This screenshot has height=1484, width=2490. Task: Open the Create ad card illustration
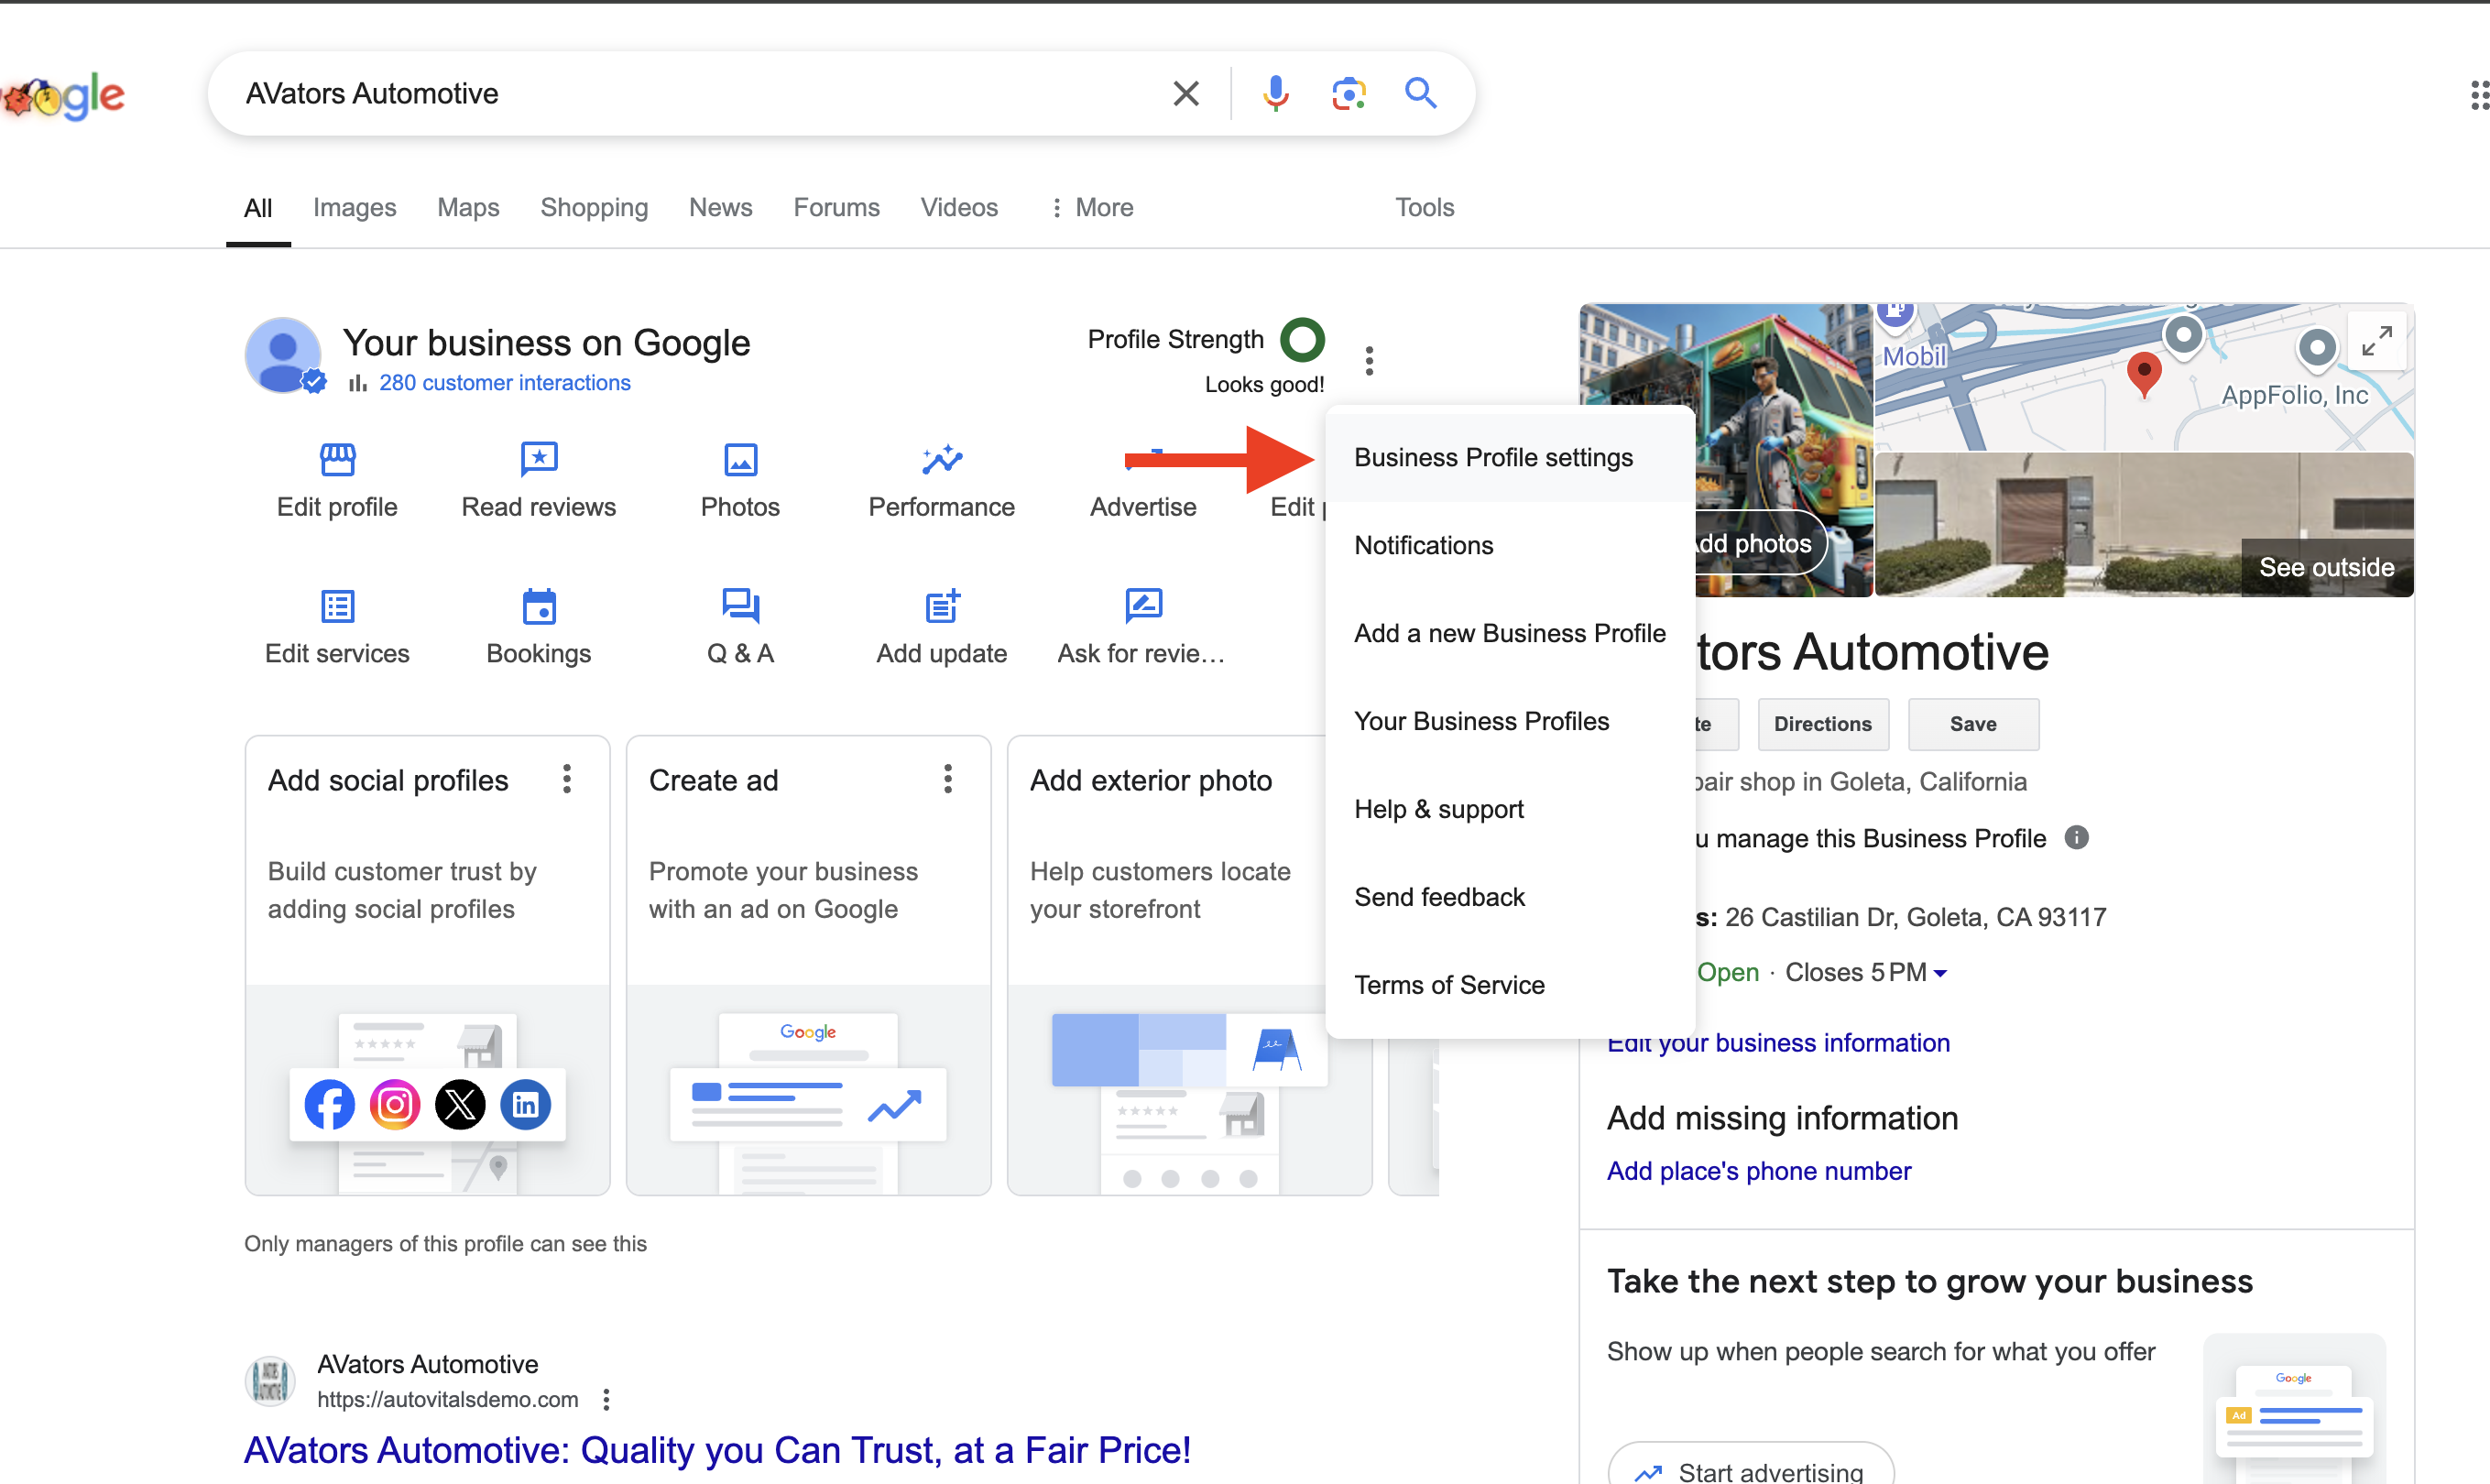tap(808, 1090)
